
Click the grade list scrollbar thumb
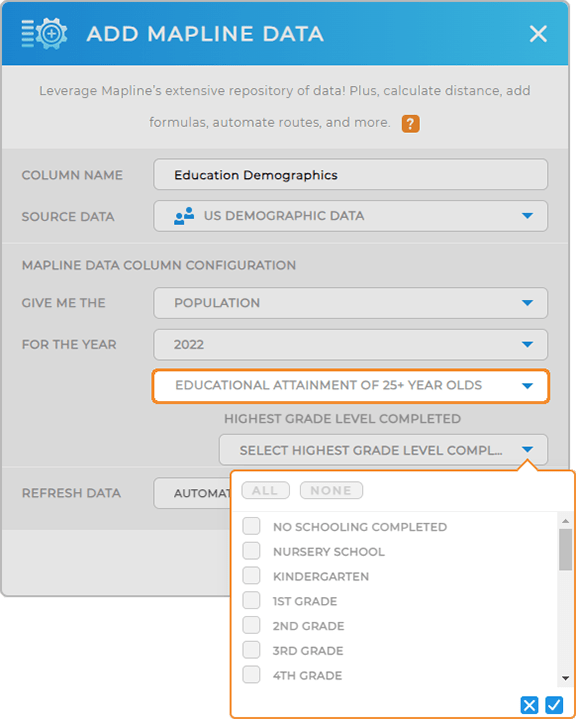tap(565, 549)
